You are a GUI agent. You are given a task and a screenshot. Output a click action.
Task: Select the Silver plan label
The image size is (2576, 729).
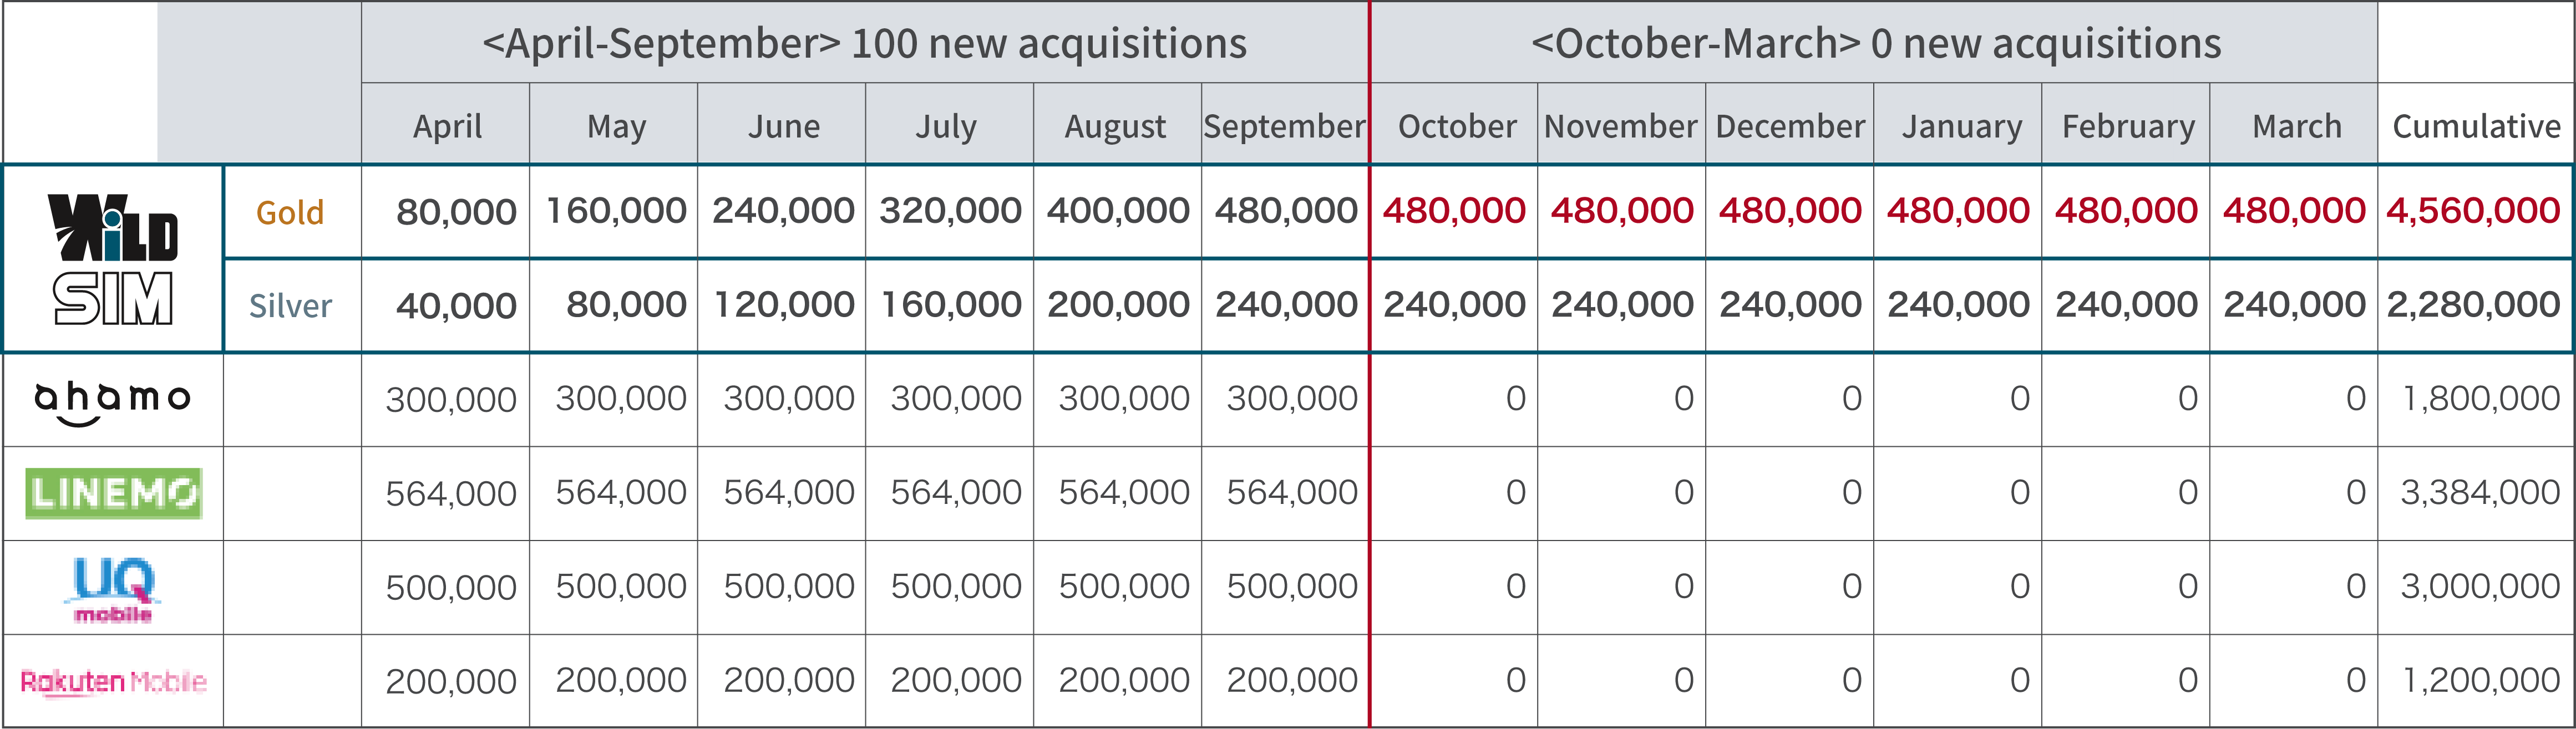pos(290,306)
